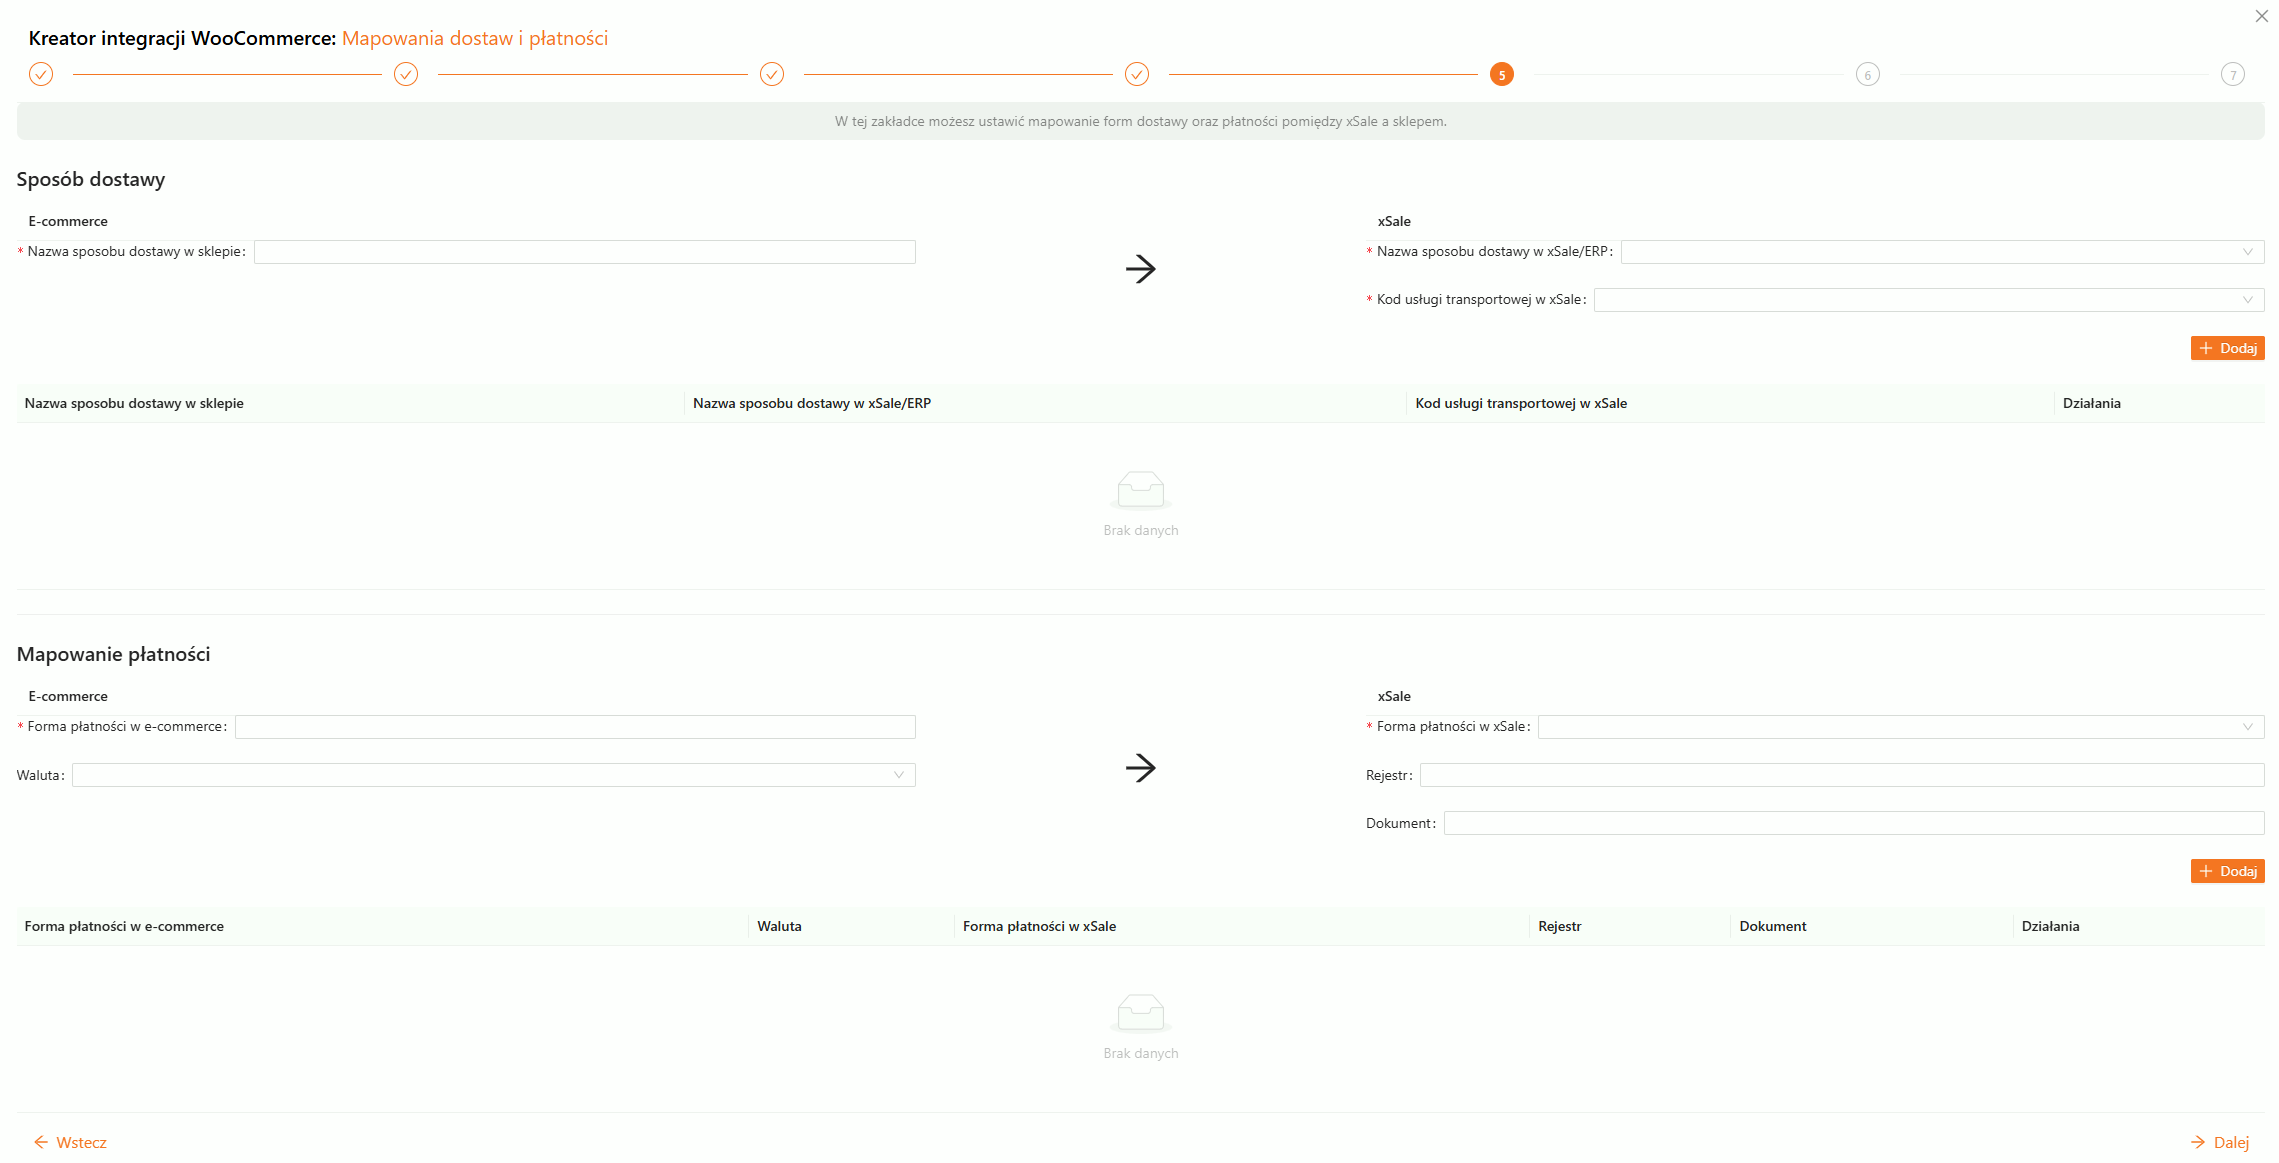
Task: Focus 'Forma płatności w e-commerce' input field
Action: [x=575, y=727]
